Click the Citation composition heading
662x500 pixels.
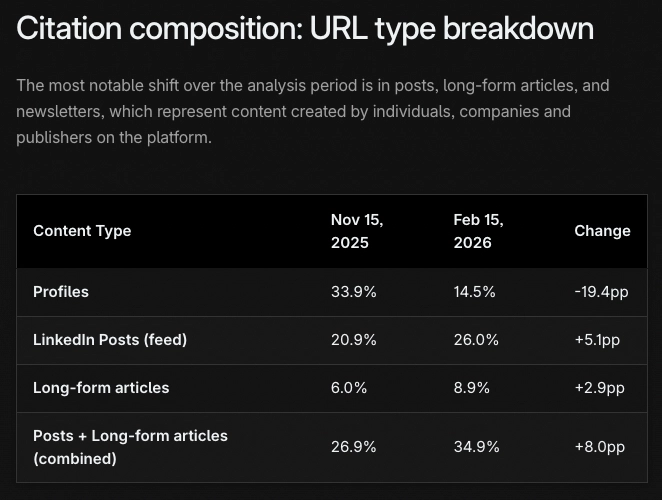coord(305,28)
